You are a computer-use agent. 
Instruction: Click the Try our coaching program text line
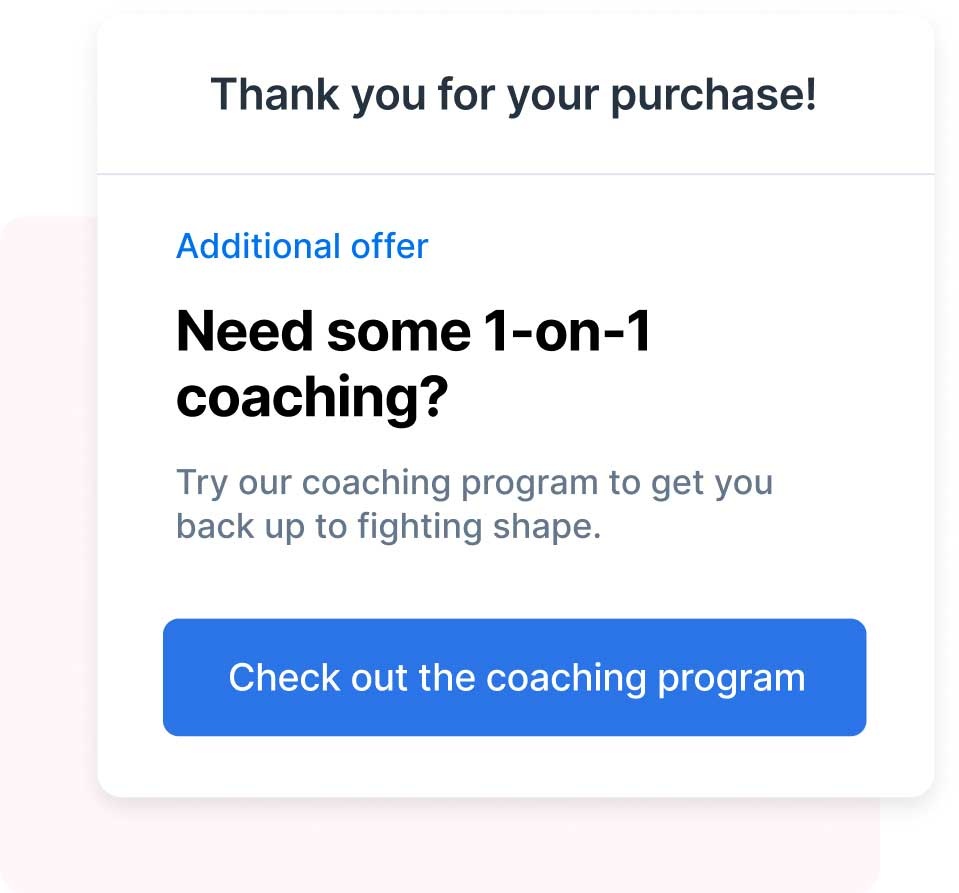pos(475,484)
